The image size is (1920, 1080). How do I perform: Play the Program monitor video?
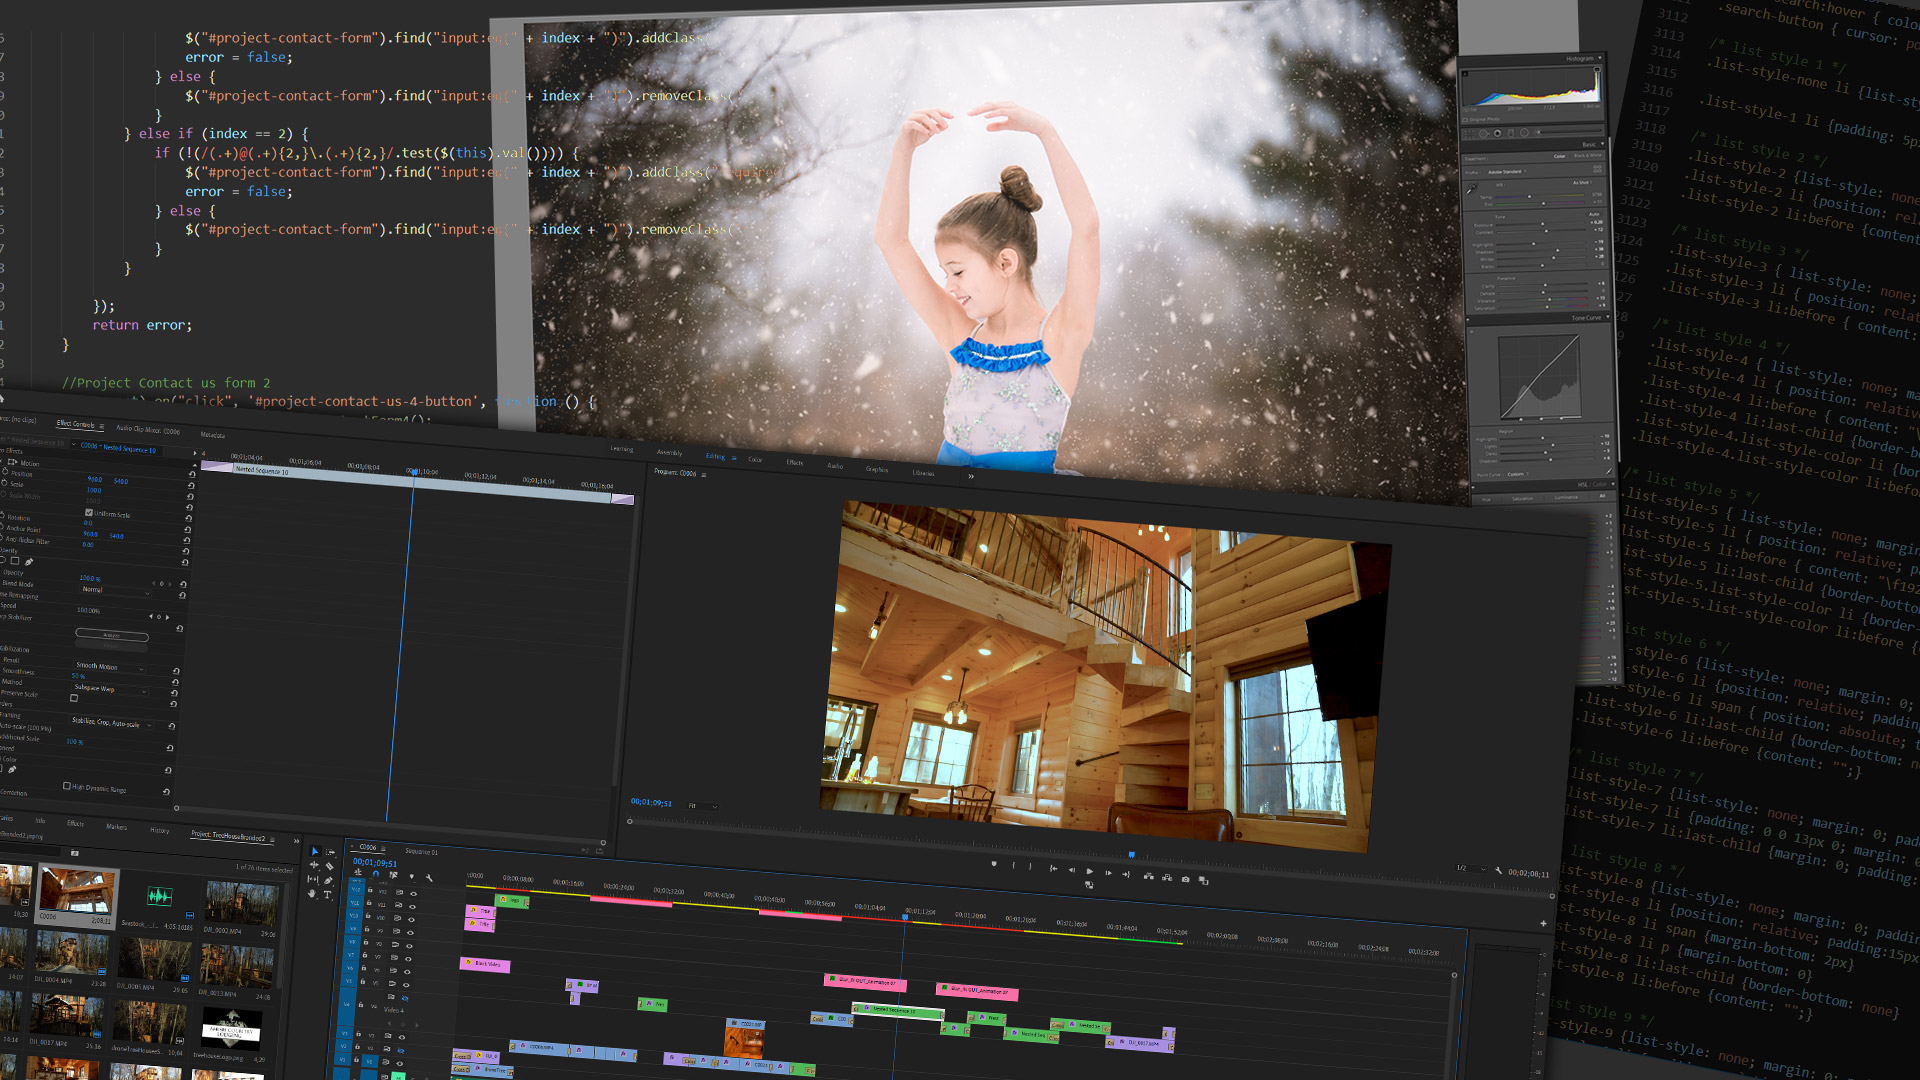point(1090,871)
